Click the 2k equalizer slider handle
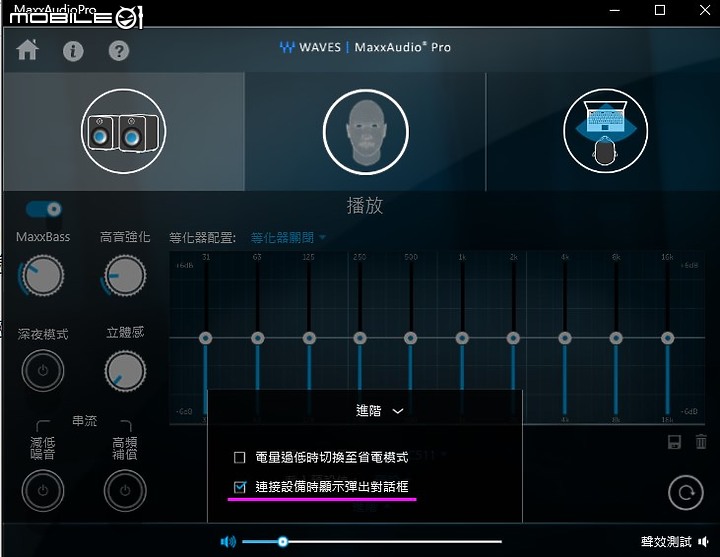Viewport: 720px width, 557px height. click(513, 338)
